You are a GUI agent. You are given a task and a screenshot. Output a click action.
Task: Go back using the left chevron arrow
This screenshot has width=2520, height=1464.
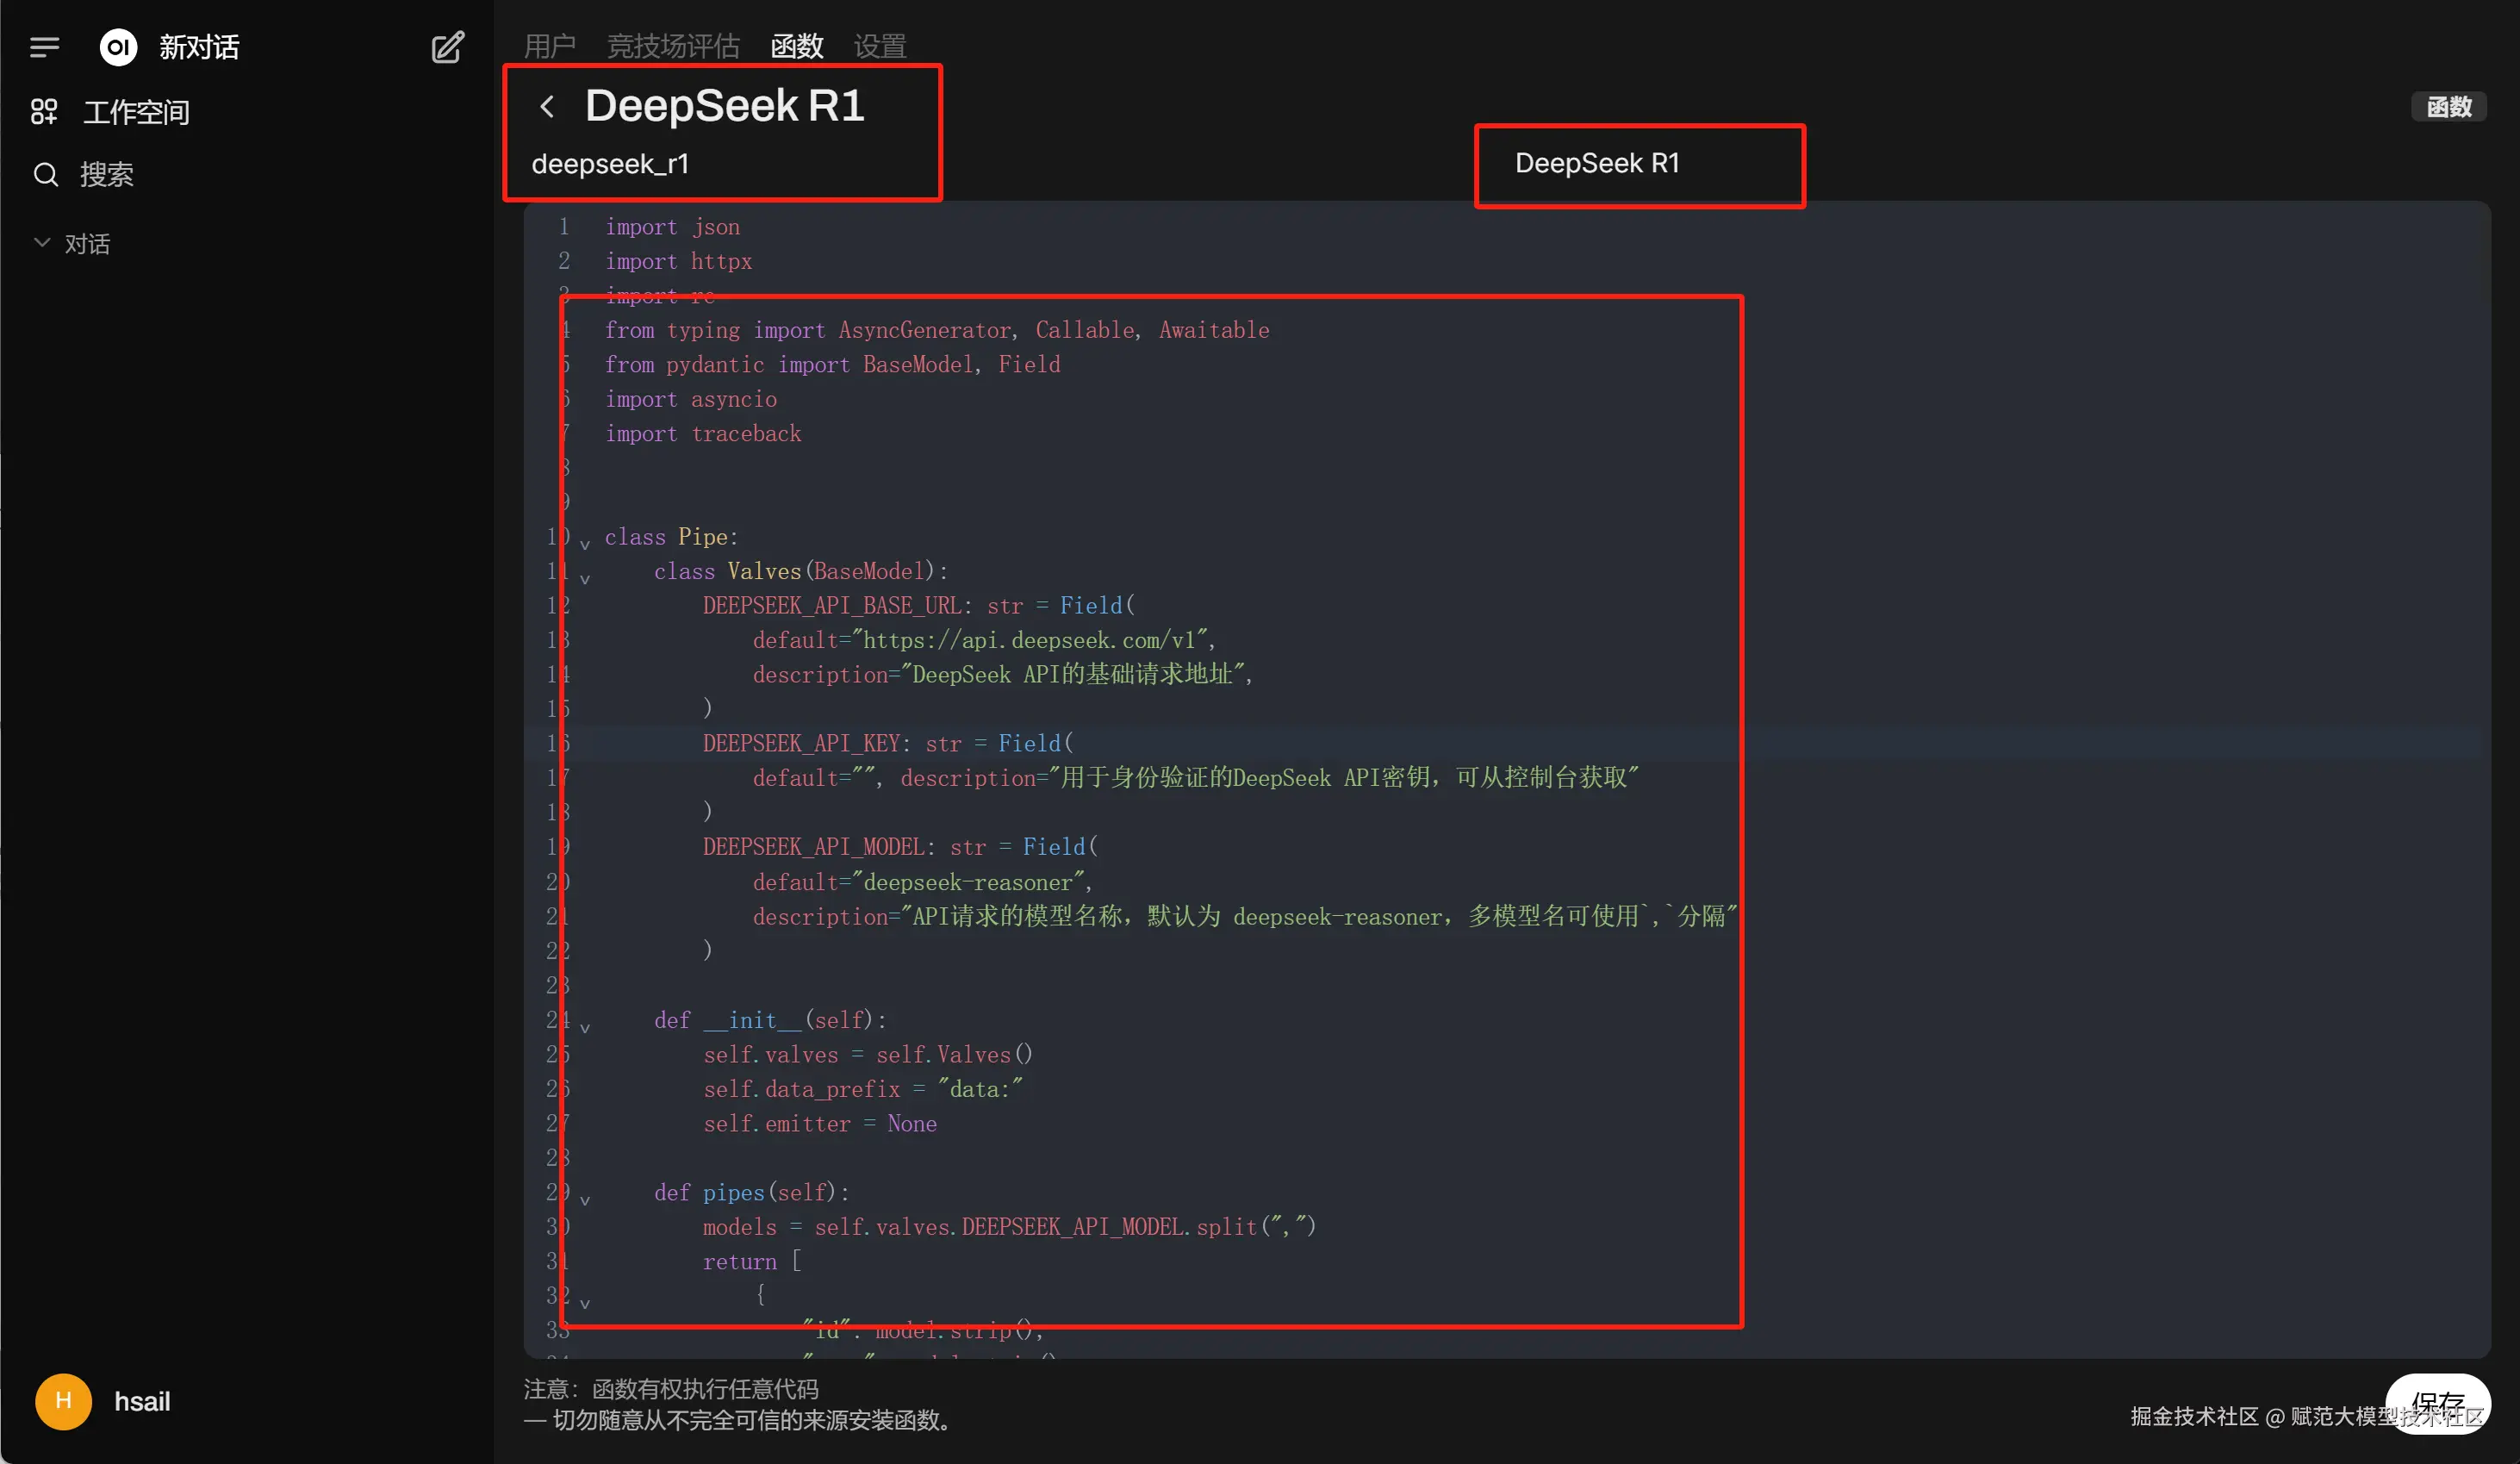[547, 107]
